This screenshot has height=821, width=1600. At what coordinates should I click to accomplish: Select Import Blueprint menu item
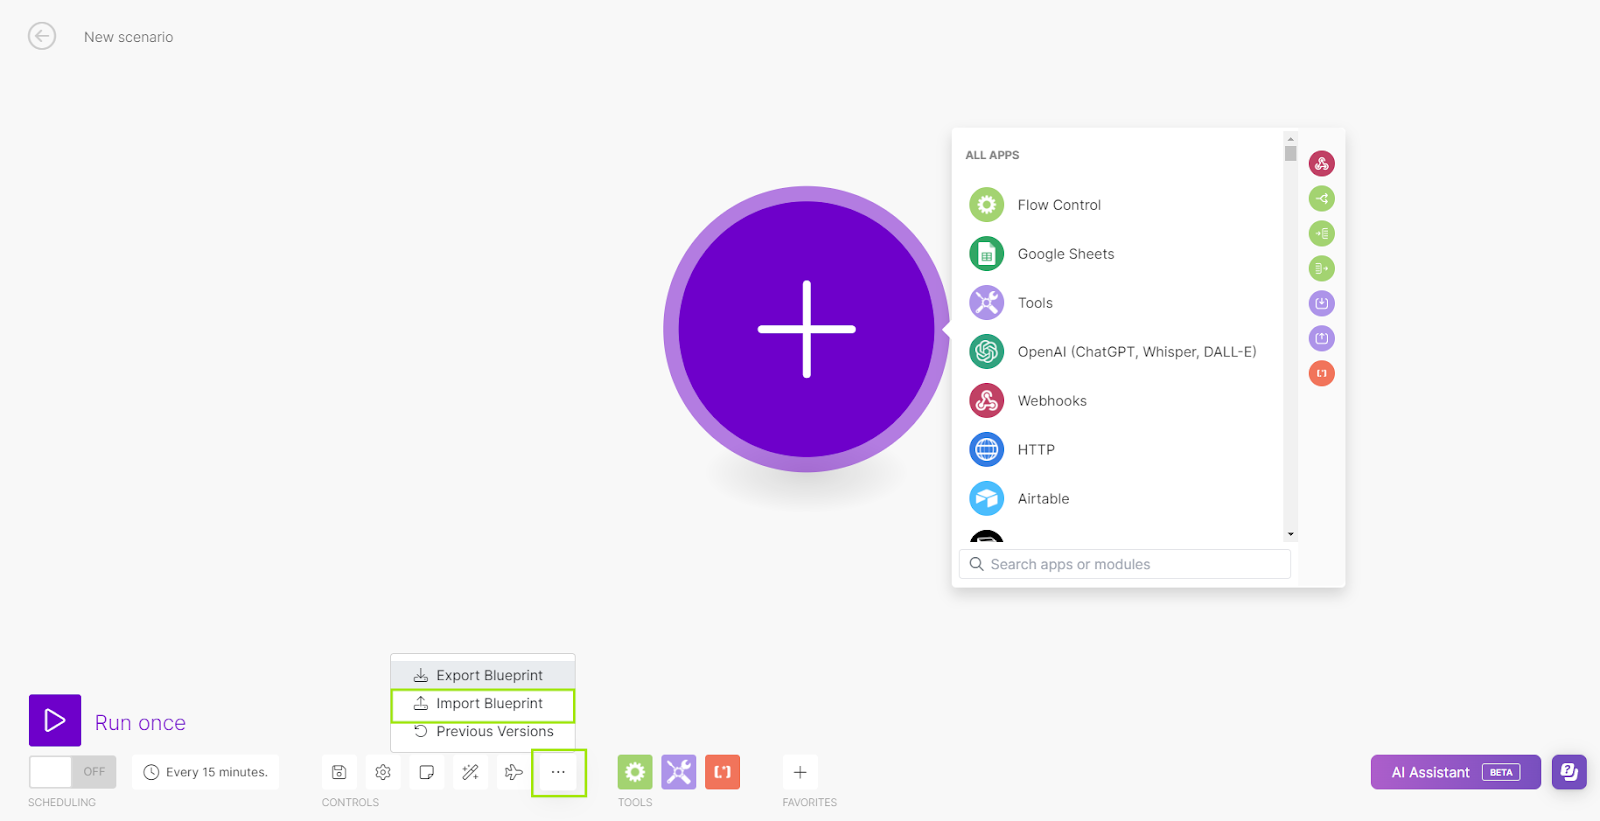(x=483, y=704)
